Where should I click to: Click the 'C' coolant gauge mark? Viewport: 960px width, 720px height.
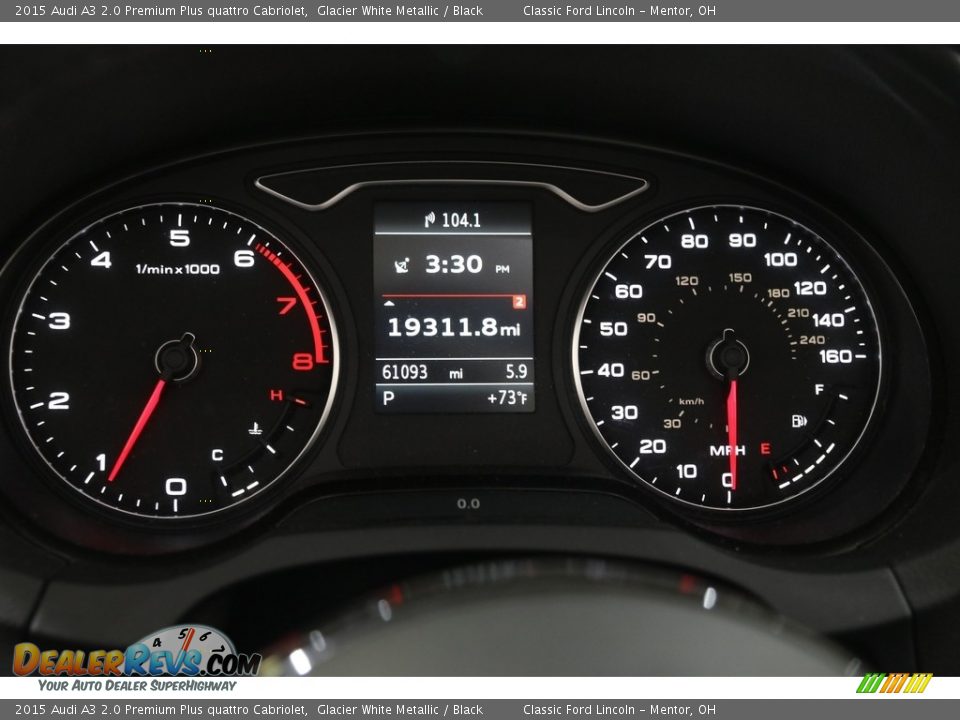pyautogui.click(x=217, y=455)
